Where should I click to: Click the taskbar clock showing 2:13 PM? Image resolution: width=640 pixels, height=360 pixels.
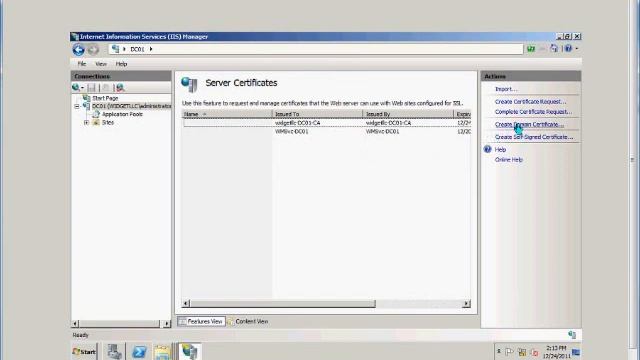pos(557,352)
